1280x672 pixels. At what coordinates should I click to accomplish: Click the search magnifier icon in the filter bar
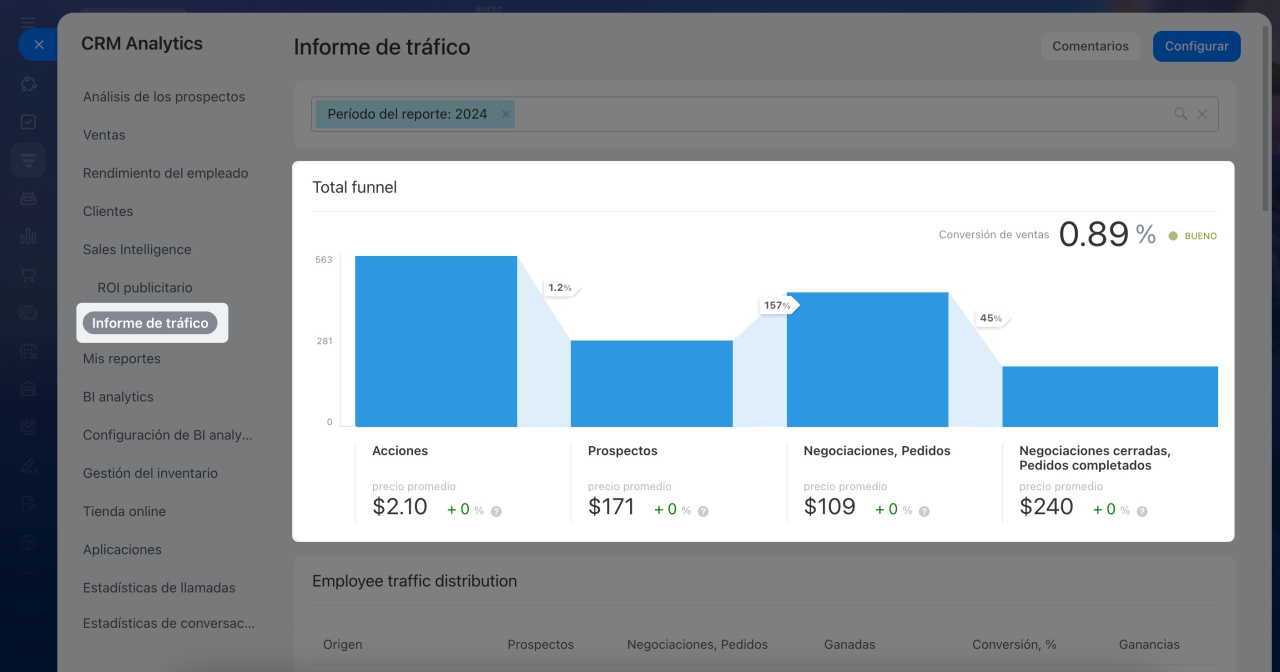pos(1181,114)
